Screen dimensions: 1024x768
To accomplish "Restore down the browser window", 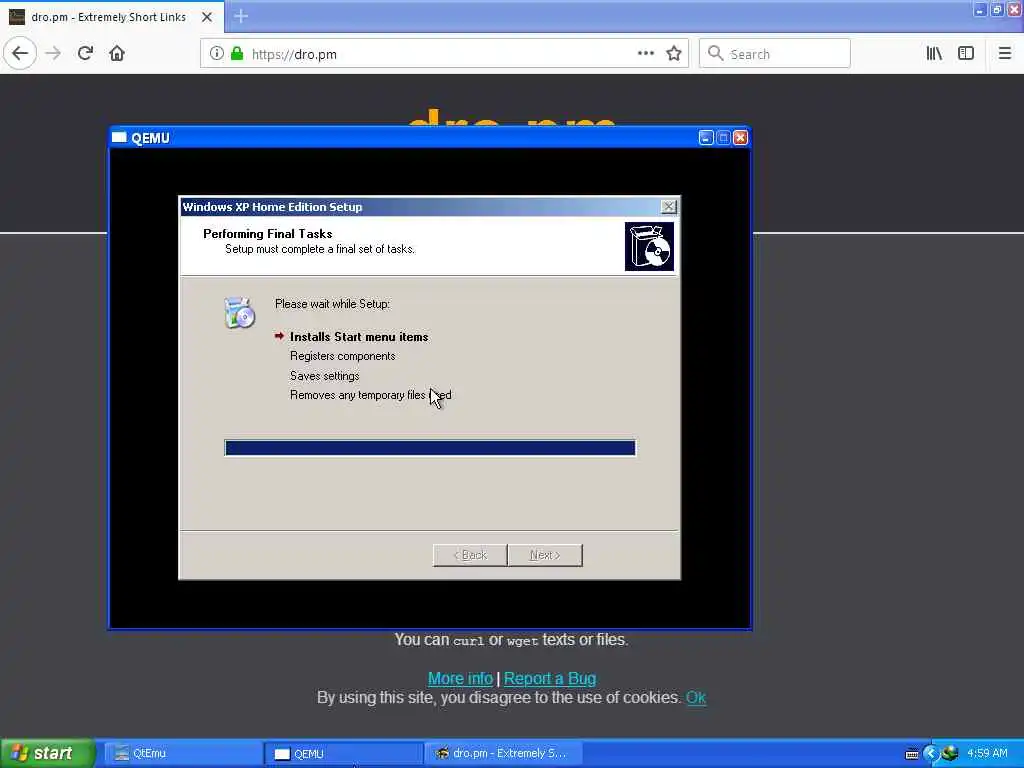I will pos(997,10).
